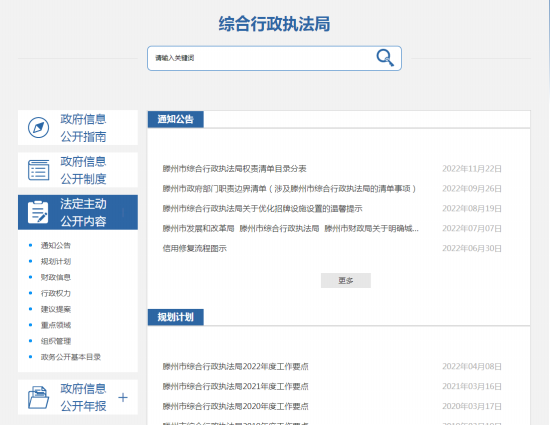Click the 规划计划 section tab header
This screenshot has height=425, width=550.
175,317
